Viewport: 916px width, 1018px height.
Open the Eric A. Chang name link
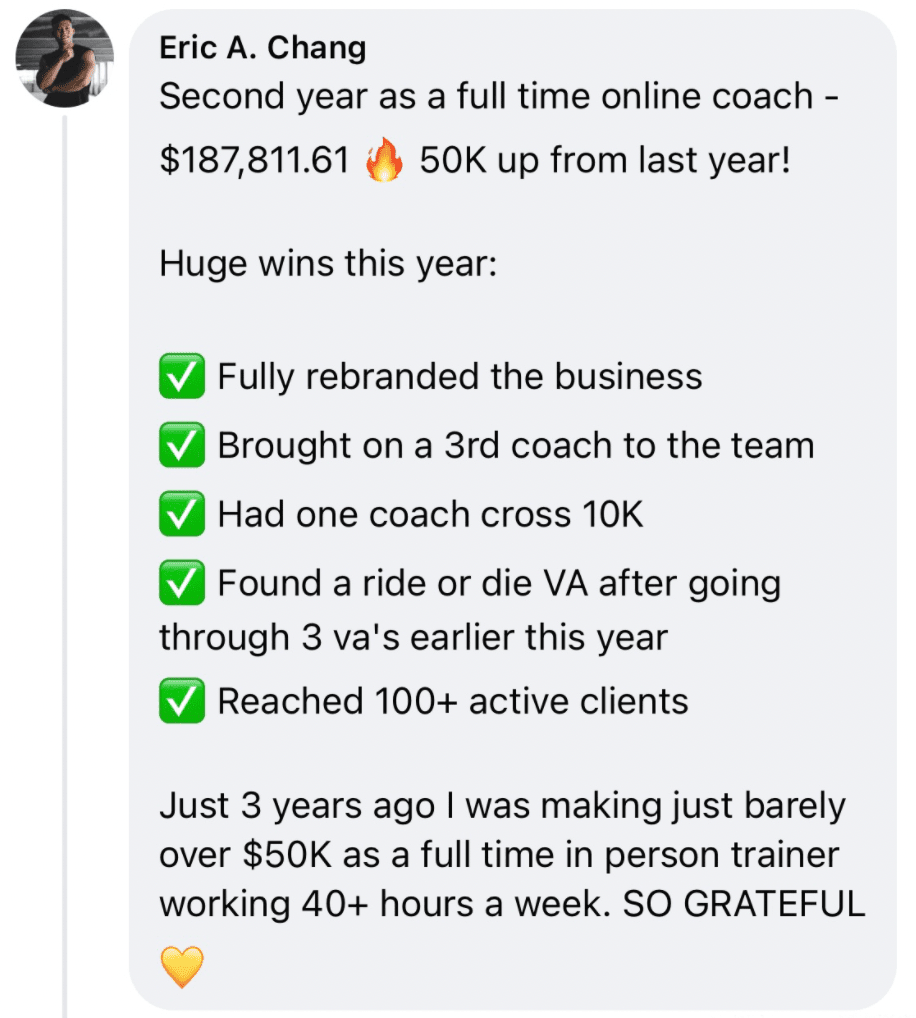tap(263, 47)
